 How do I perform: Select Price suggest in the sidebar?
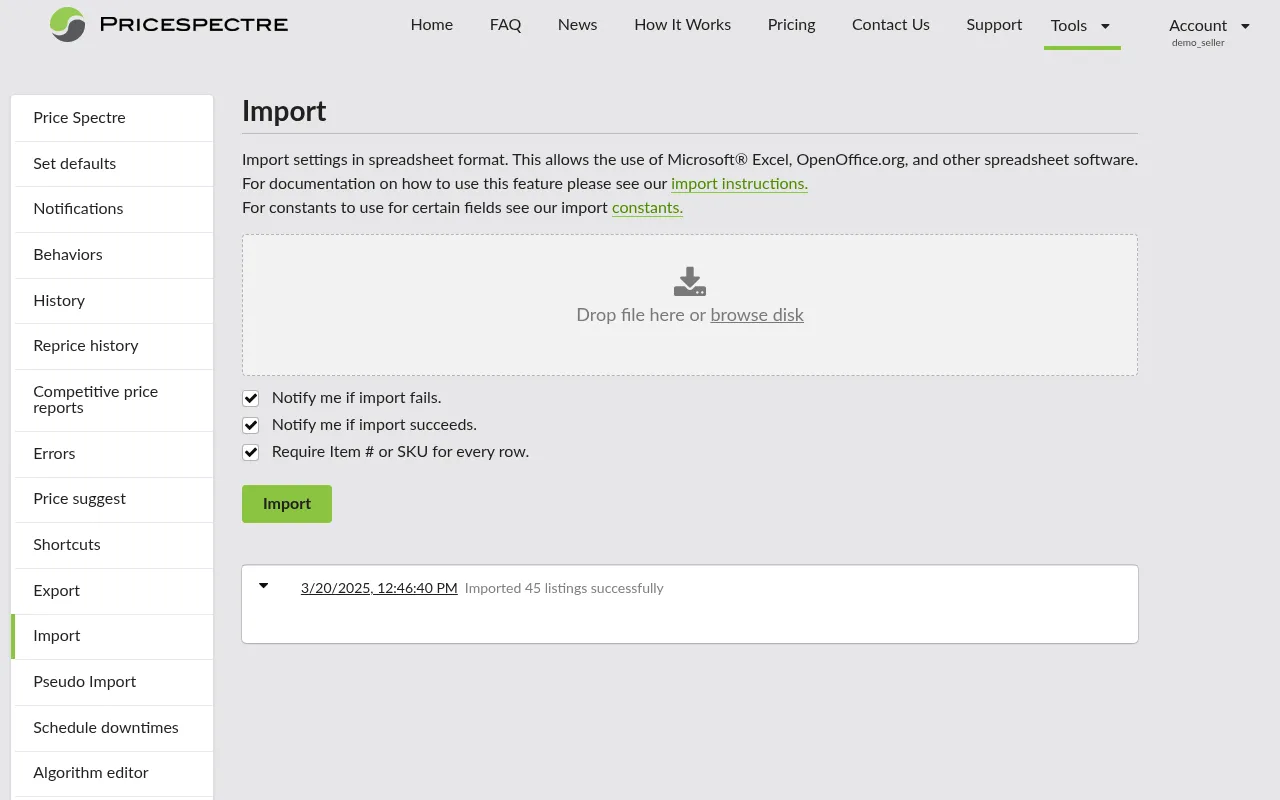(x=79, y=499)
